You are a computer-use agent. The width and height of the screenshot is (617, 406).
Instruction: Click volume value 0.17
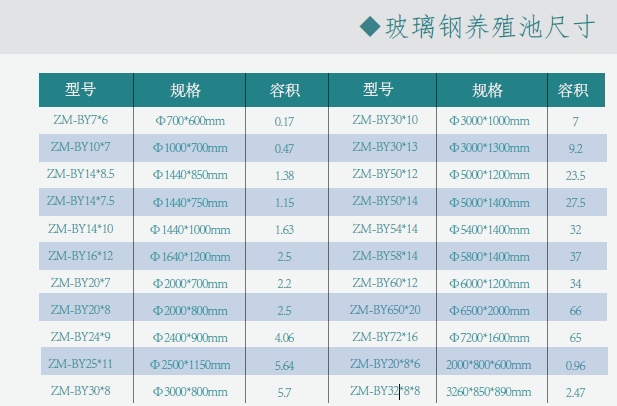[x=284, y=122]
